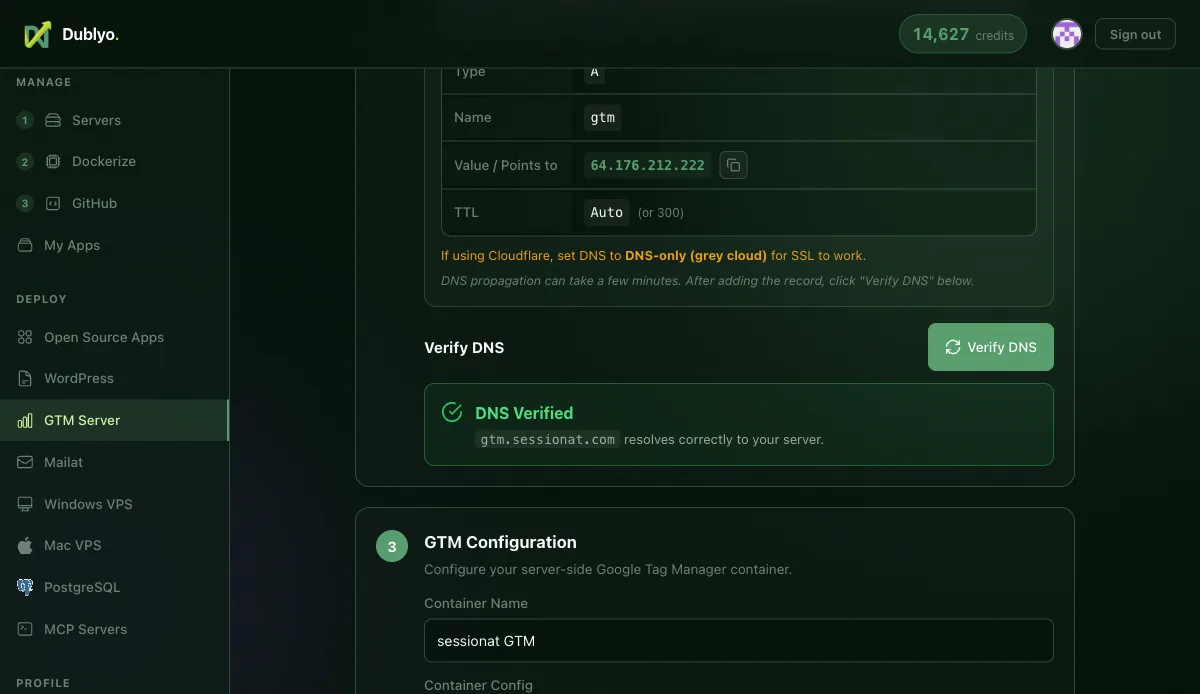The width and height of the screenshot is (1200, 694).
Task: Click the Open Source Apps grid icon
Action: coord(25,337)
